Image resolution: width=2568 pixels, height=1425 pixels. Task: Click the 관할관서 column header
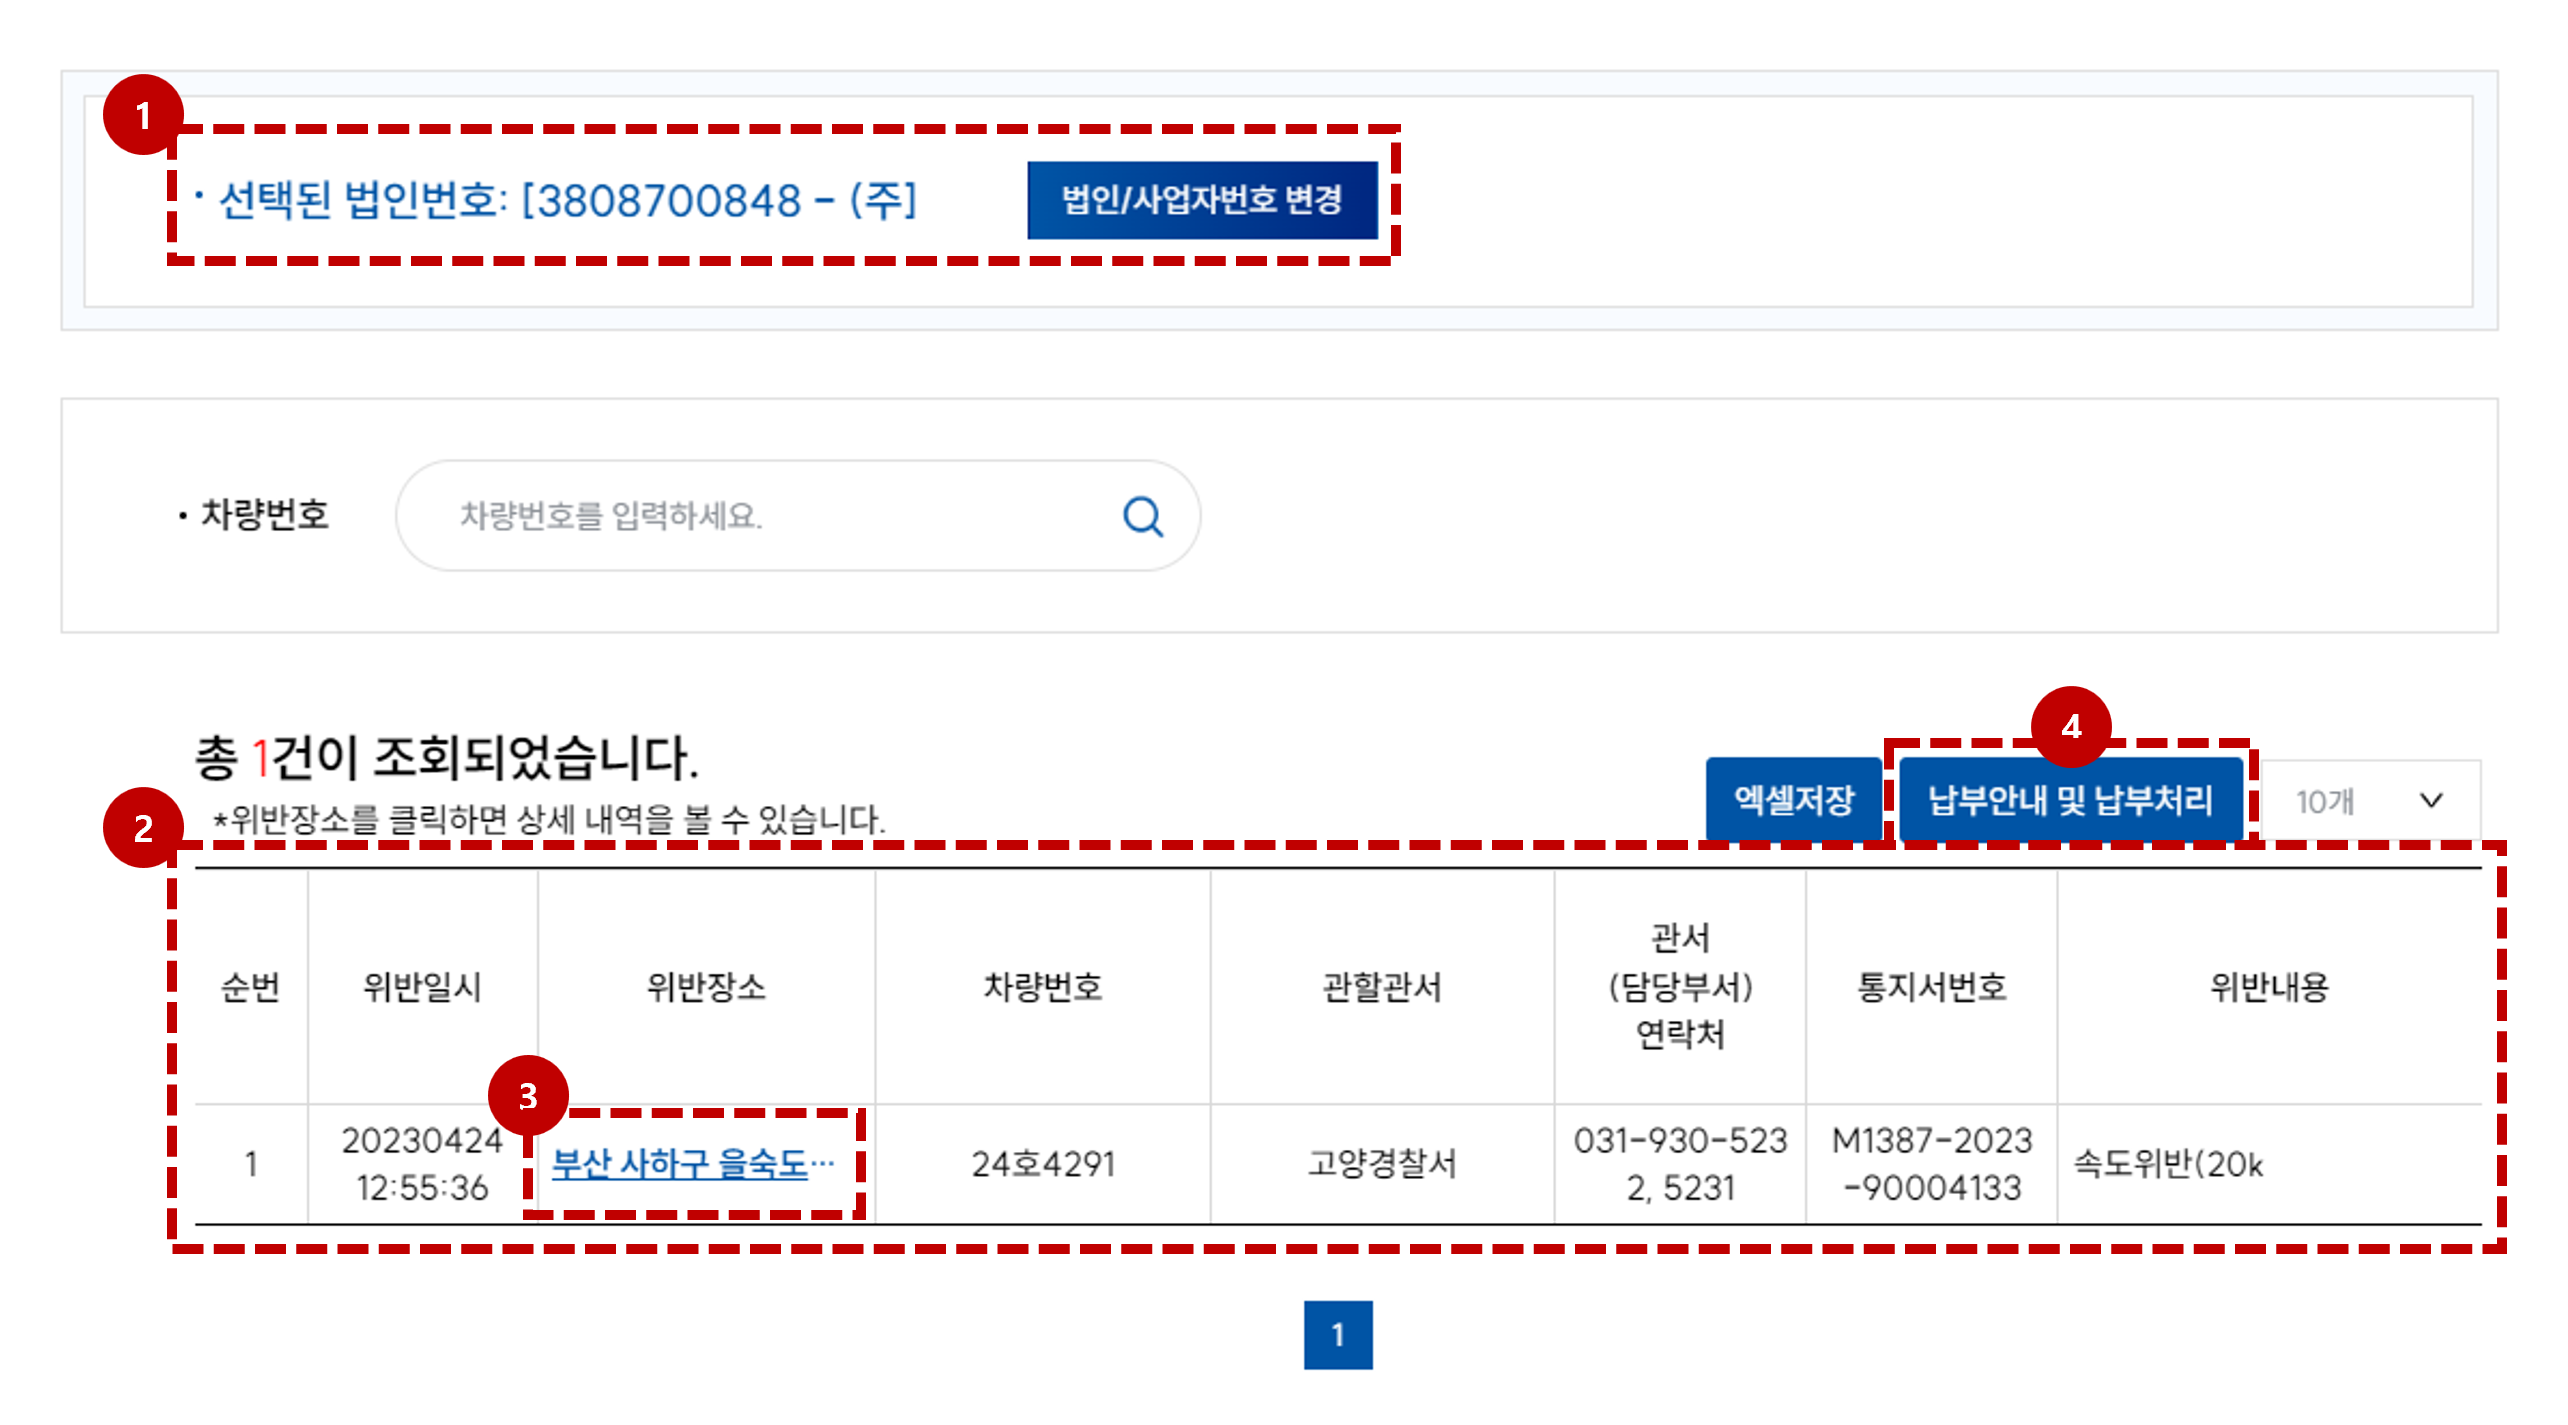coord(1381,987)
